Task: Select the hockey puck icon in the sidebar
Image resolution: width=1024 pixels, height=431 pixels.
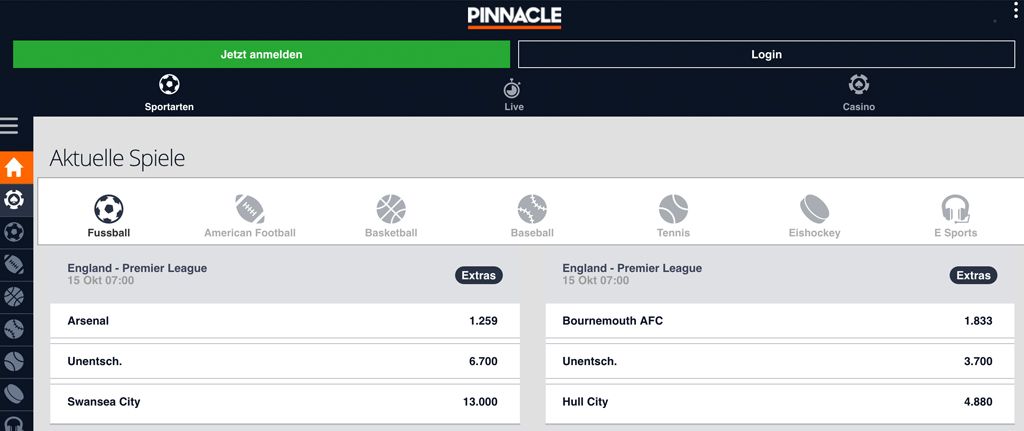Action: pyautogui.click(x=14, y=393)
